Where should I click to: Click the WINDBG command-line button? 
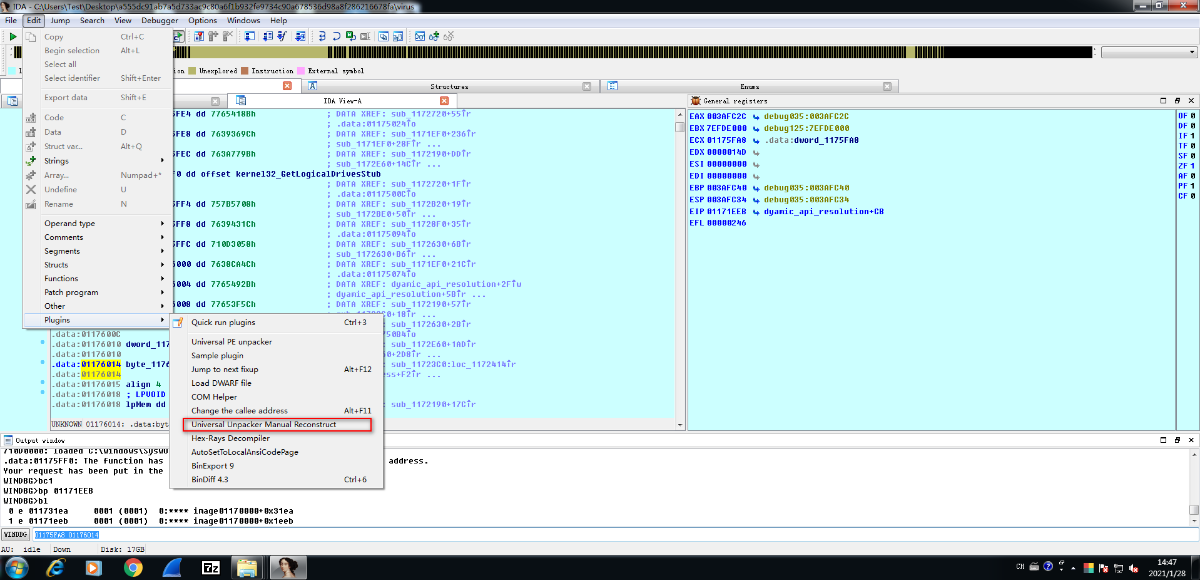(16, 535)
